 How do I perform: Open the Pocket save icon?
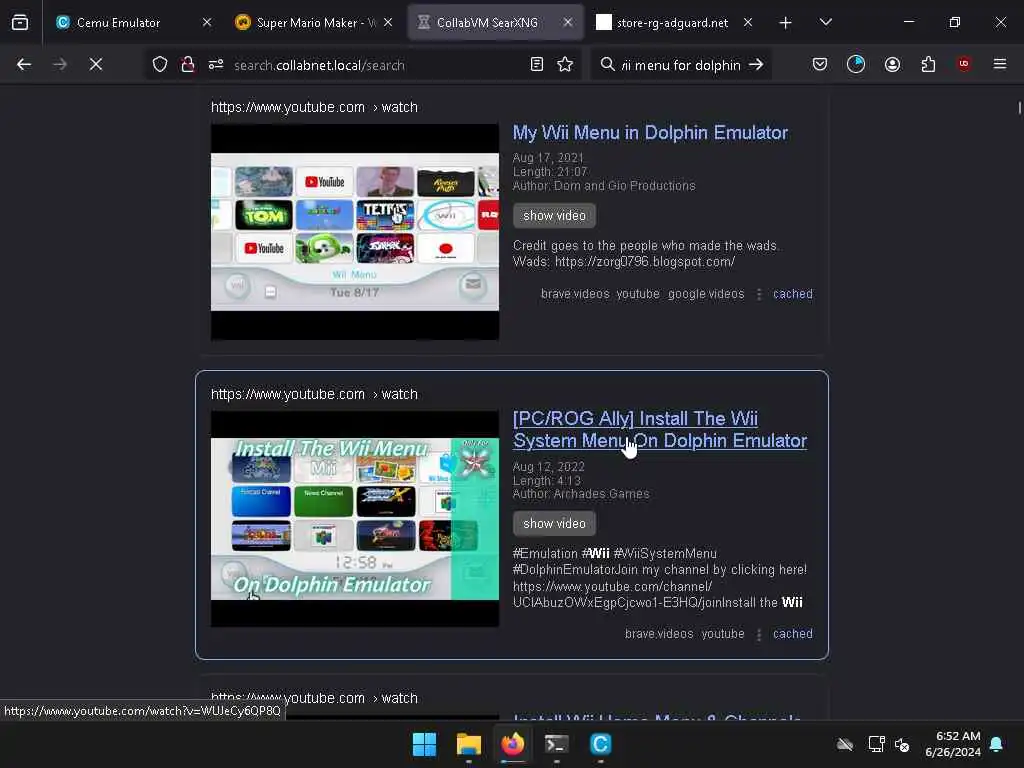820,64
